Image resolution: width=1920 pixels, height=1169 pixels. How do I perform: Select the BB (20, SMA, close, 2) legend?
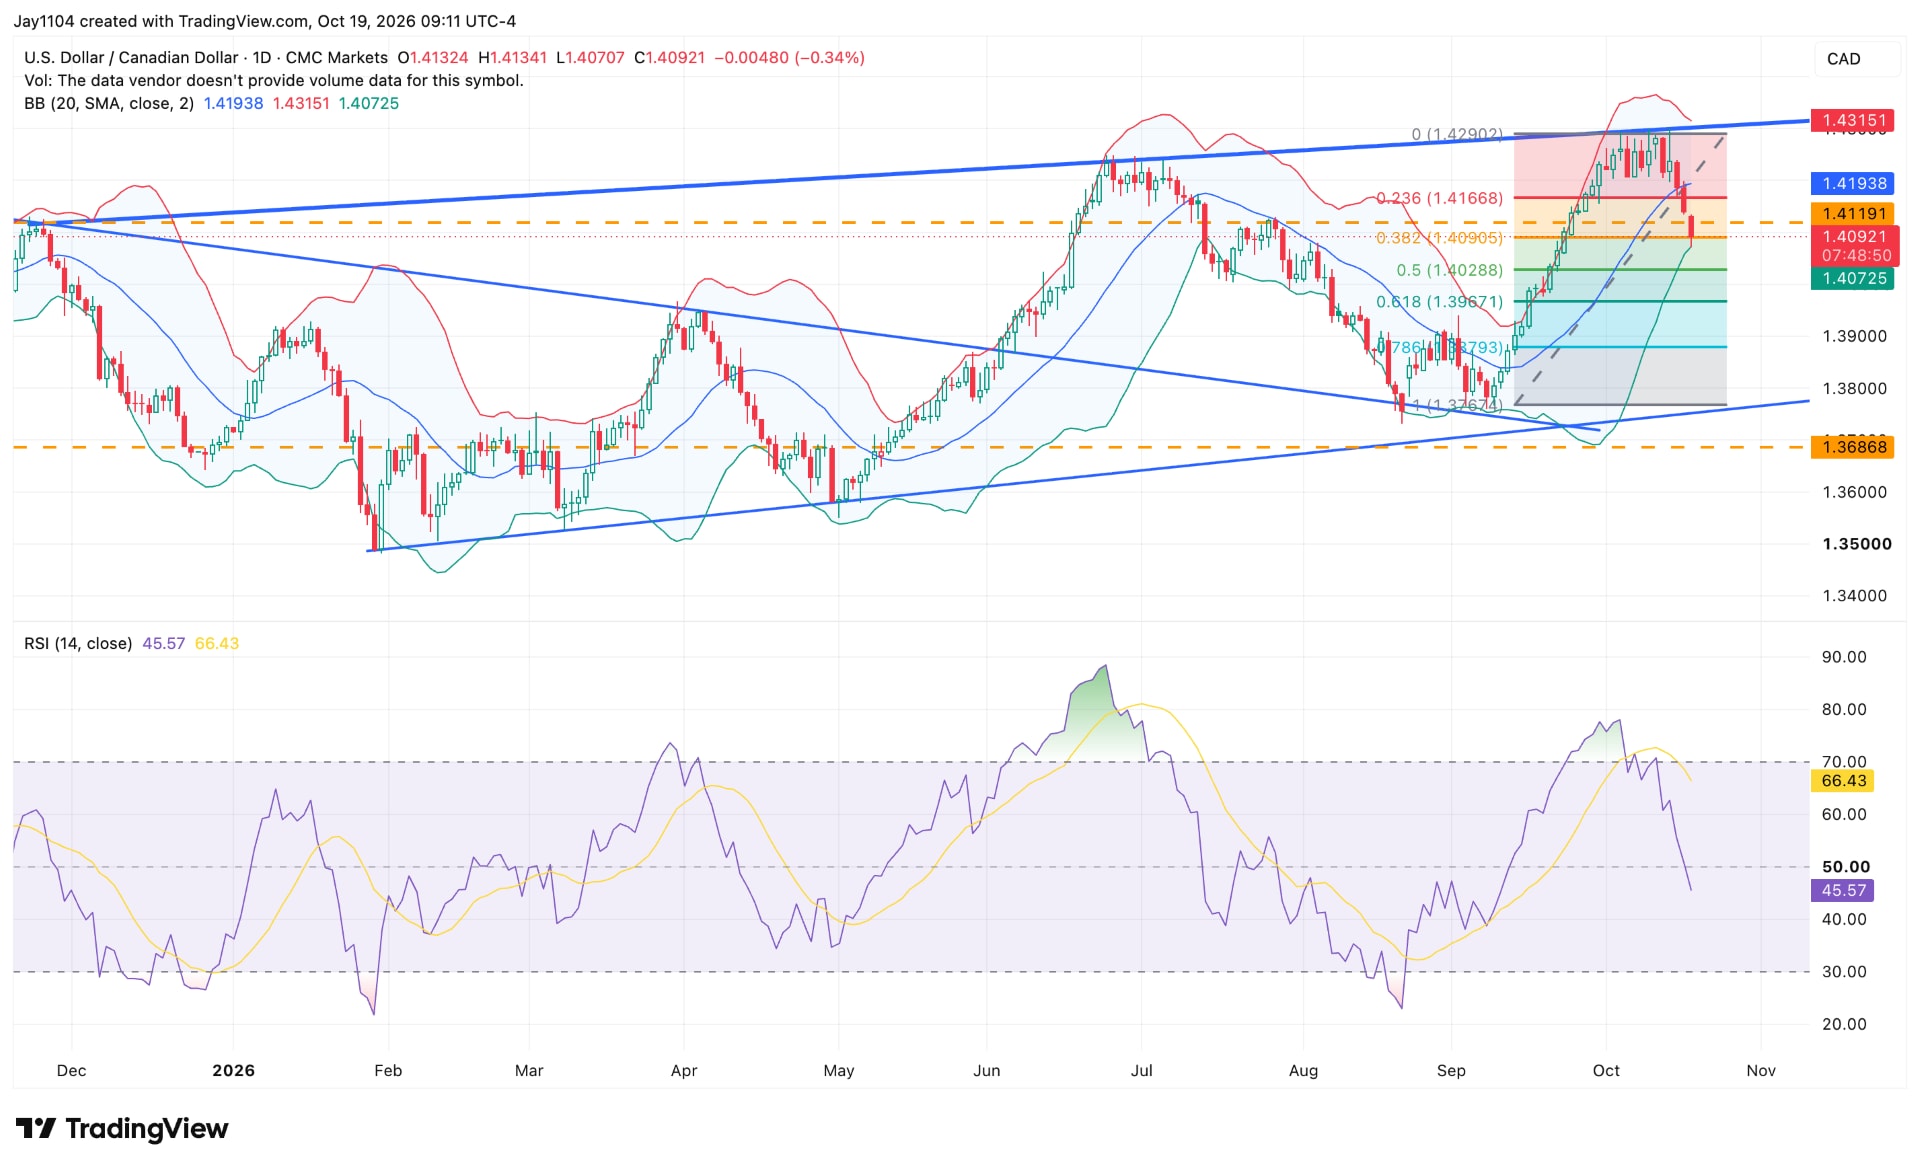109,103
